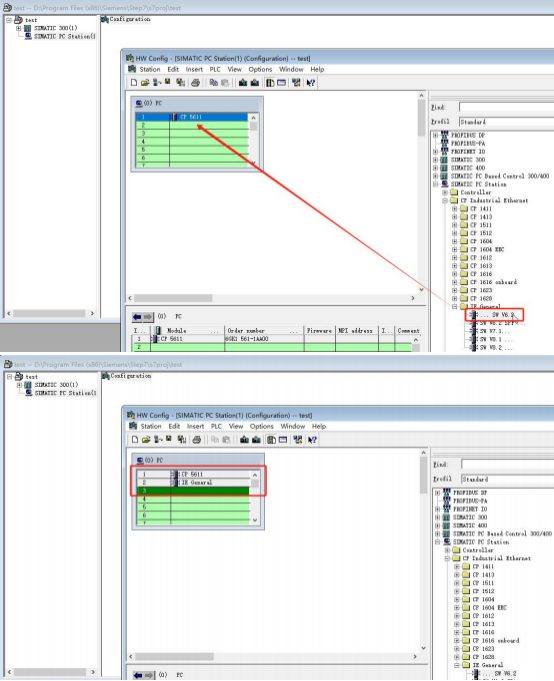
Task: Open Window menu in window with IE General row
Action: 293,426
